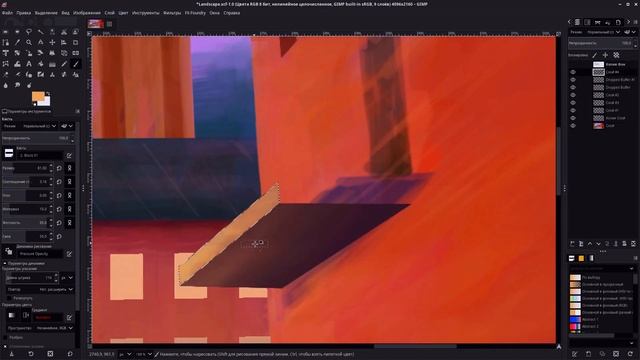
Task: Open the Фильтры menu
Action: 172,13
